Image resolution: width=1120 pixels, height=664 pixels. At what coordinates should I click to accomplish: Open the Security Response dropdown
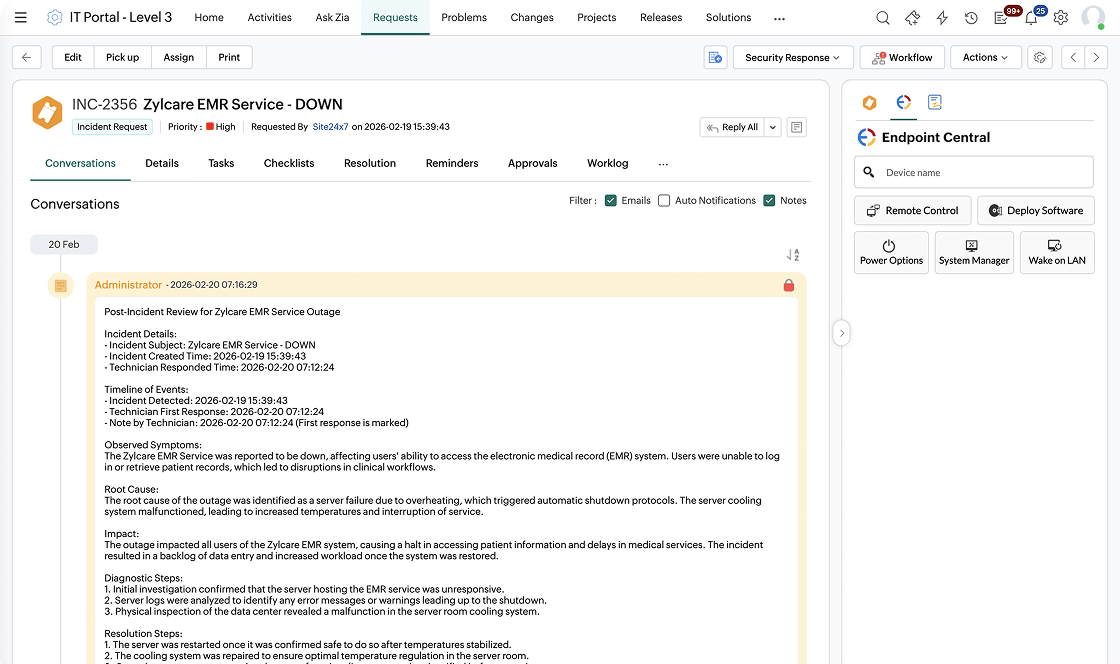point(793,57)
